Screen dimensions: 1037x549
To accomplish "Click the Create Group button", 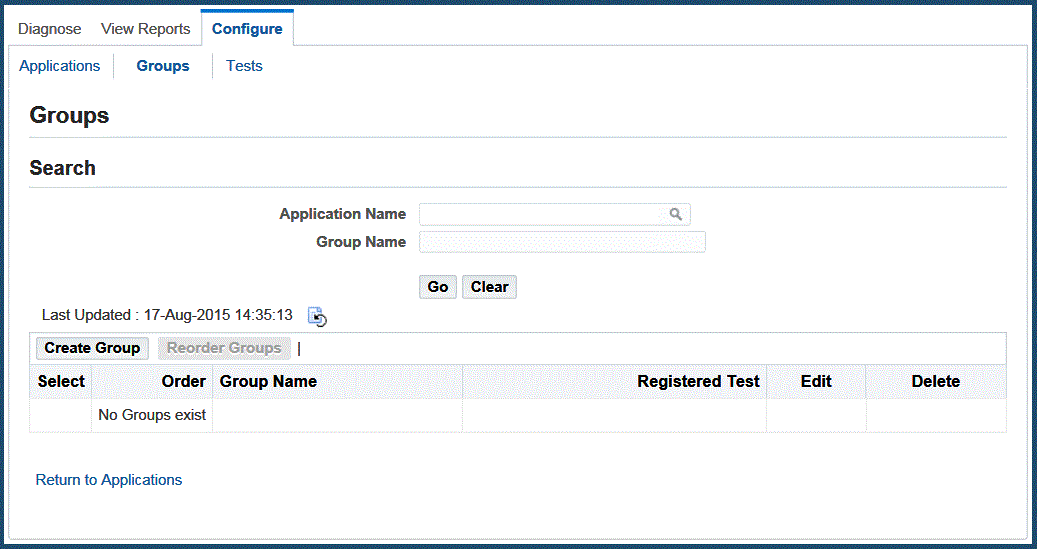I will (x=92, y=348).
